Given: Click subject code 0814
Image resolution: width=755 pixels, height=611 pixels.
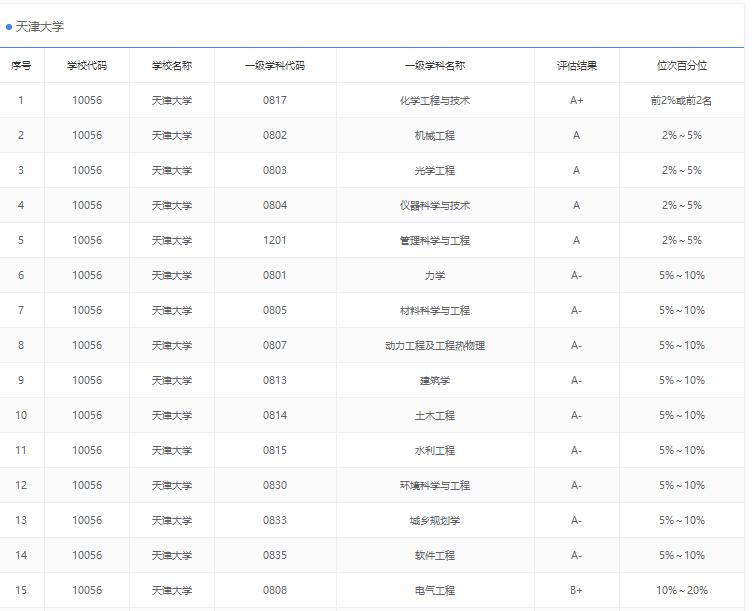Looking at the screenshot, I should coord(275,415).
